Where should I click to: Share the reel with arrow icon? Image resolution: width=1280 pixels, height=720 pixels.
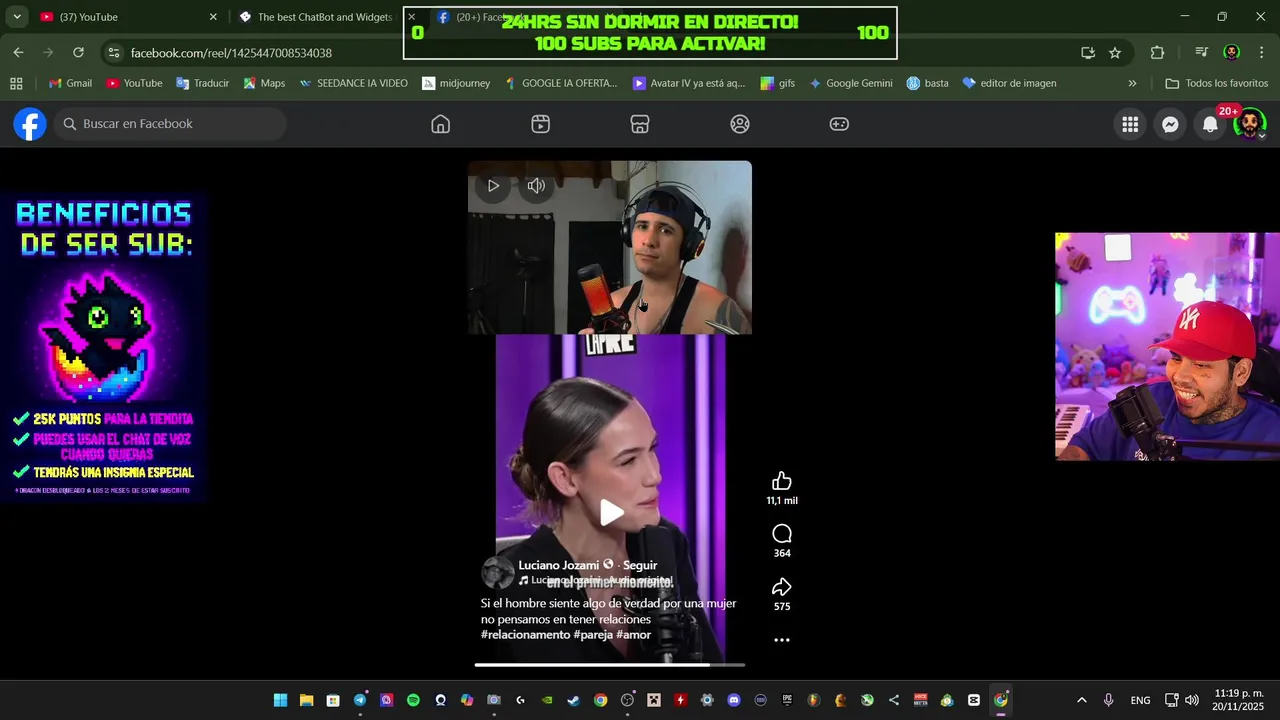pyautogui.click(x=782, y=587)
